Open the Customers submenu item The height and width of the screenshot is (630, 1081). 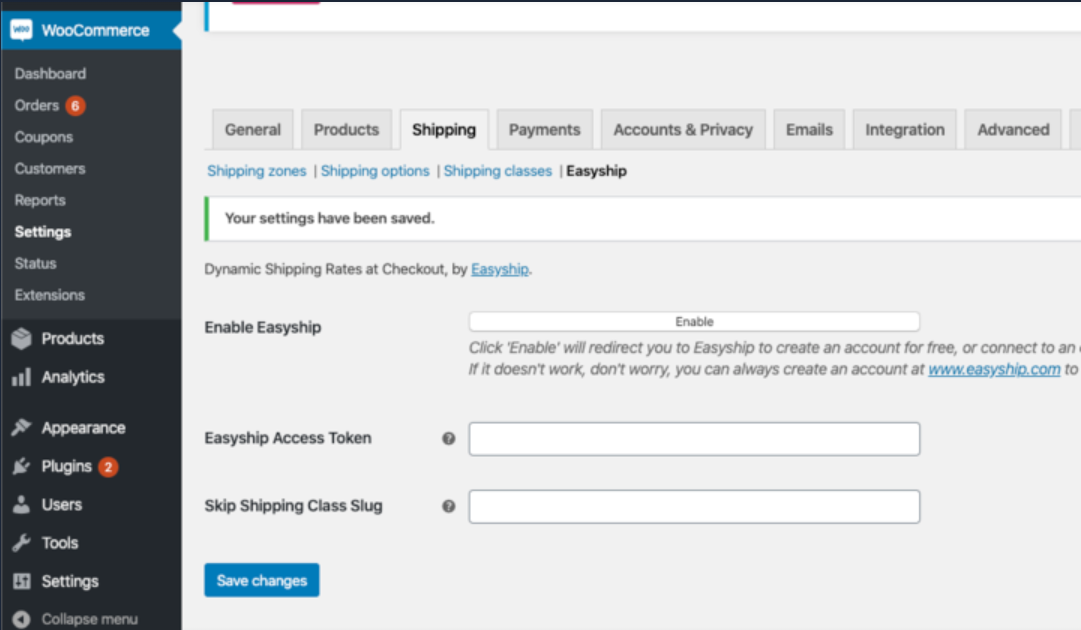pyautogui.click(x=50, y=168)
